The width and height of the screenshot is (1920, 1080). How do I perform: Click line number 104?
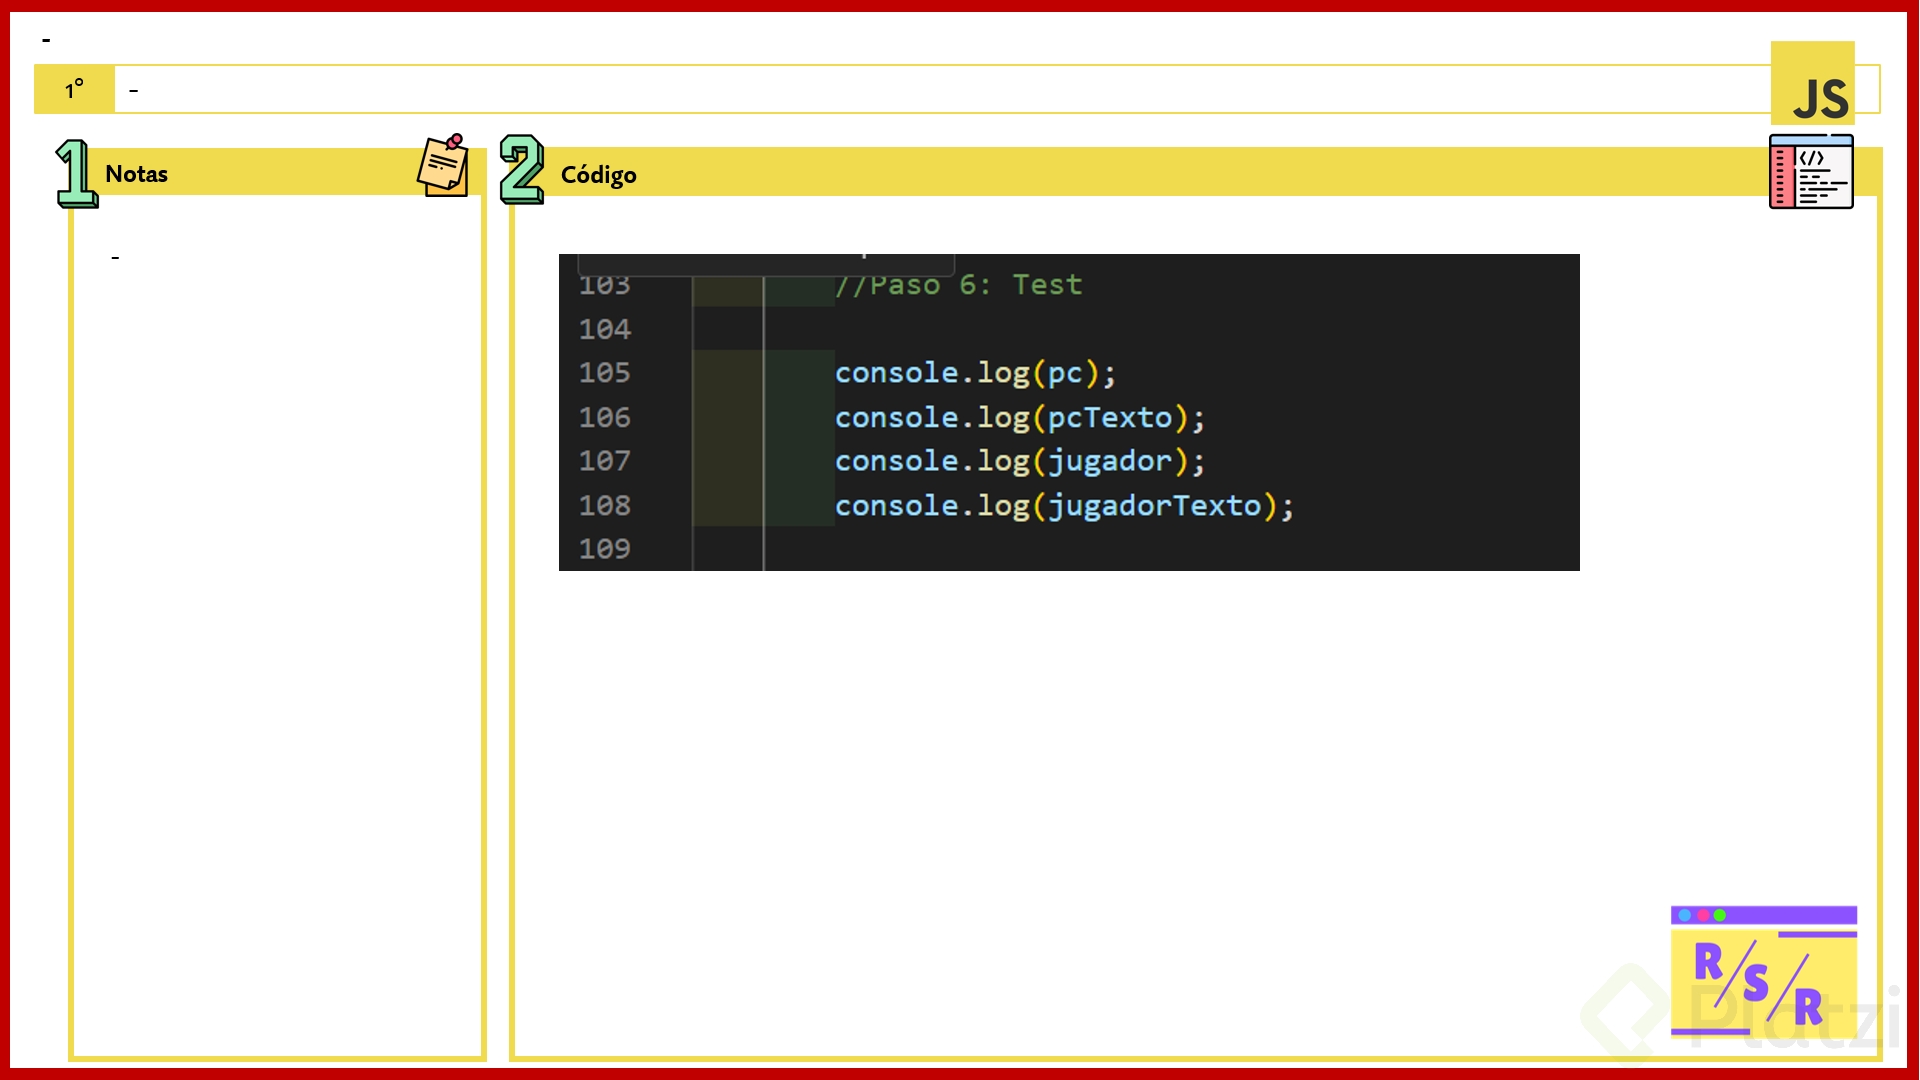coord(605,329)
